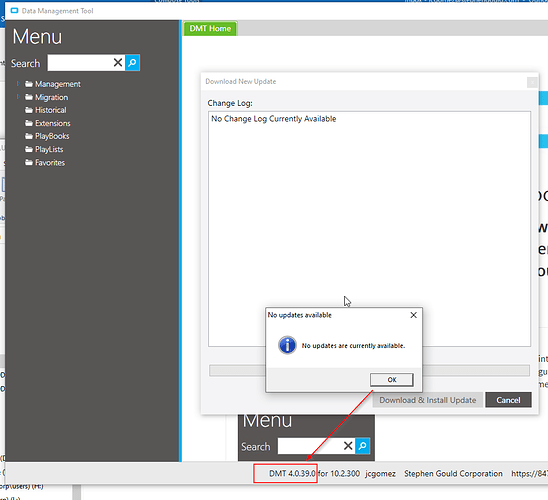Select the Extensions tree item label
This screenshot has width=548, height=500.
[x=53, y=123]
